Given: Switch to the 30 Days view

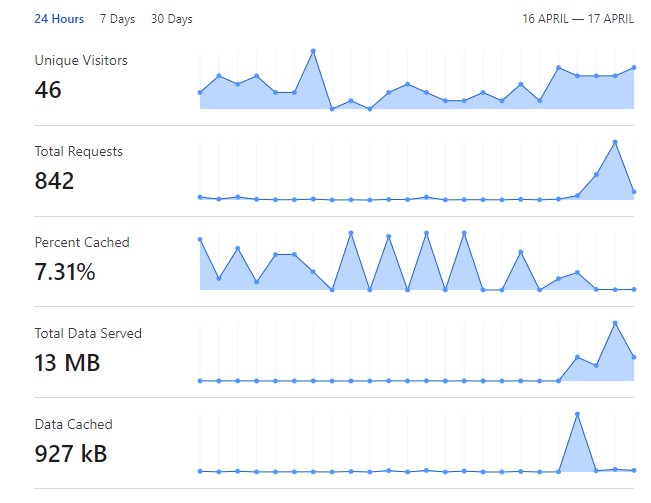Looking at the screenshot, I should point(172,19).
